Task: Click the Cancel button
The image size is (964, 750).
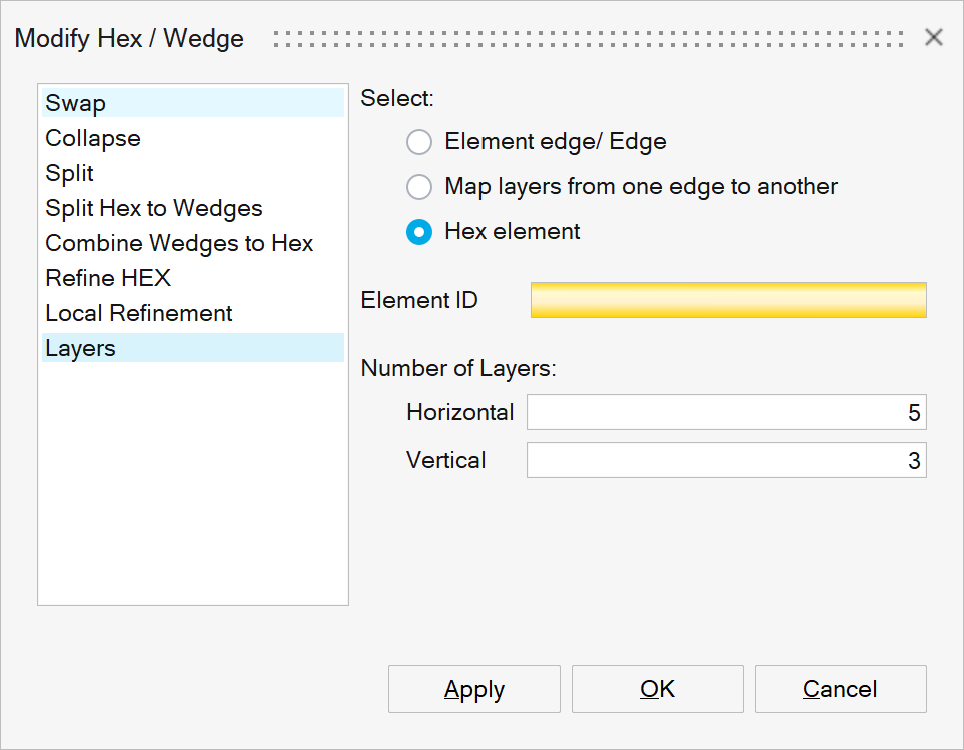Action: pos(840,689)
